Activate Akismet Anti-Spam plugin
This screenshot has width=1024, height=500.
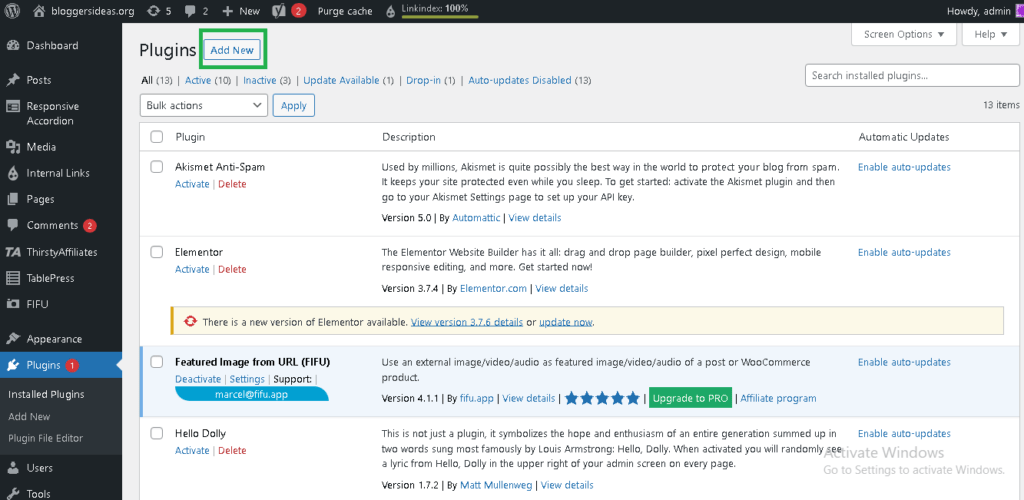click(x=192, y=184)
